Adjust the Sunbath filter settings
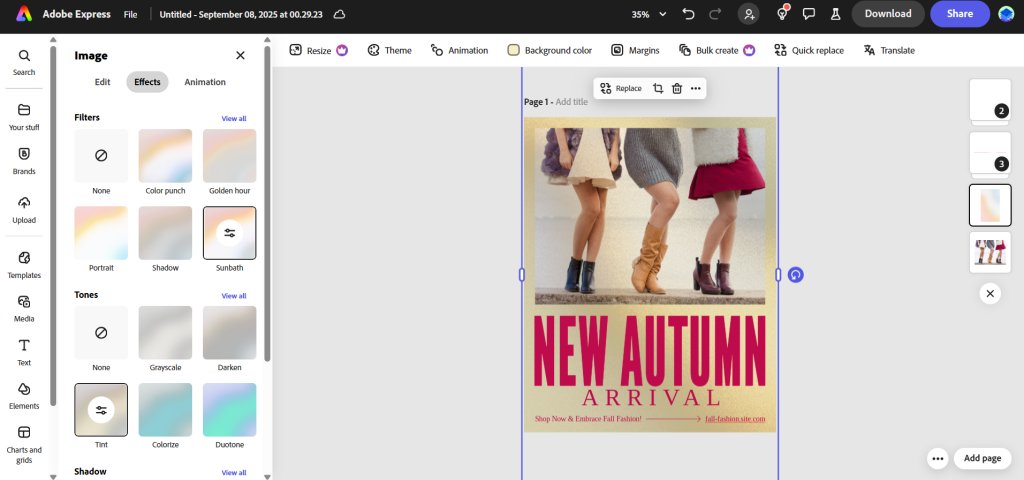The width and height of the screenshot is (1024, 480). (x=229, y=233)
